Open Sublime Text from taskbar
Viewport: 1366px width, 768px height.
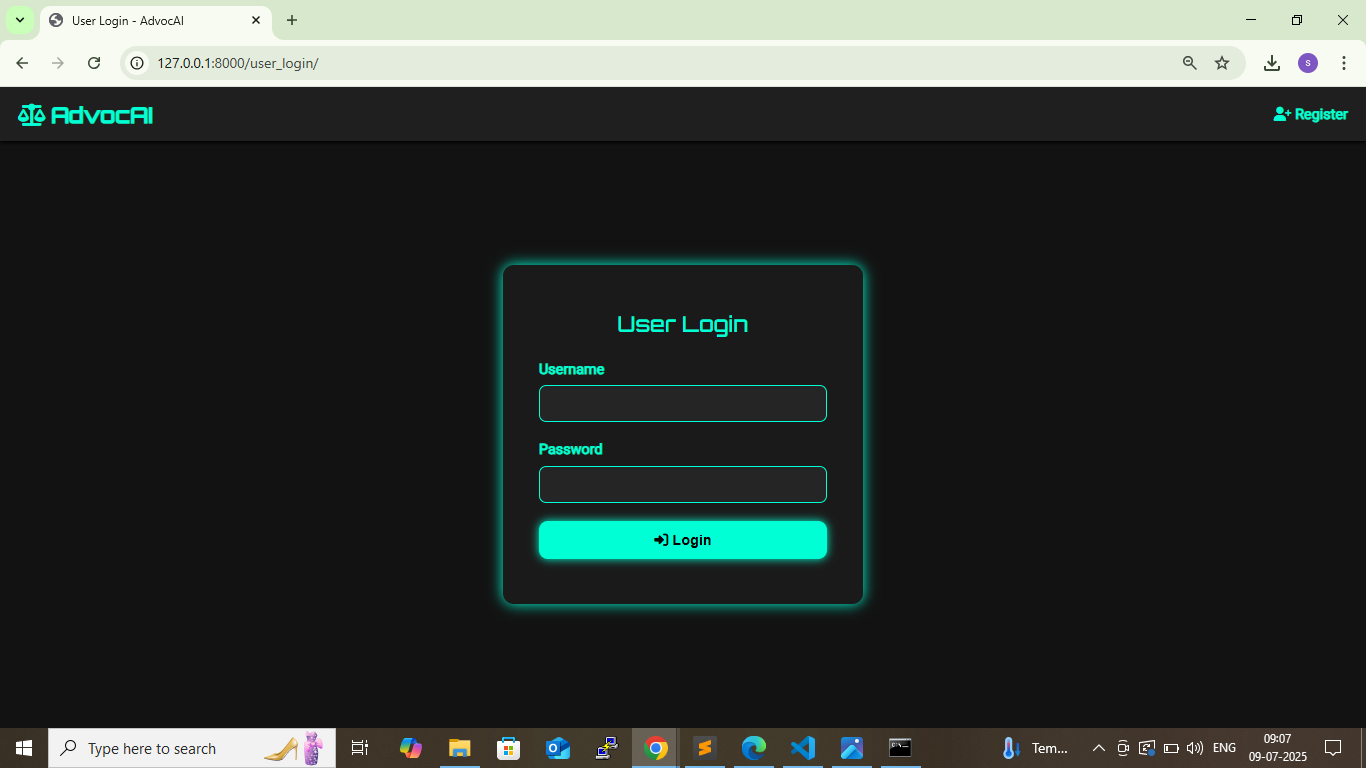point(704,748)
